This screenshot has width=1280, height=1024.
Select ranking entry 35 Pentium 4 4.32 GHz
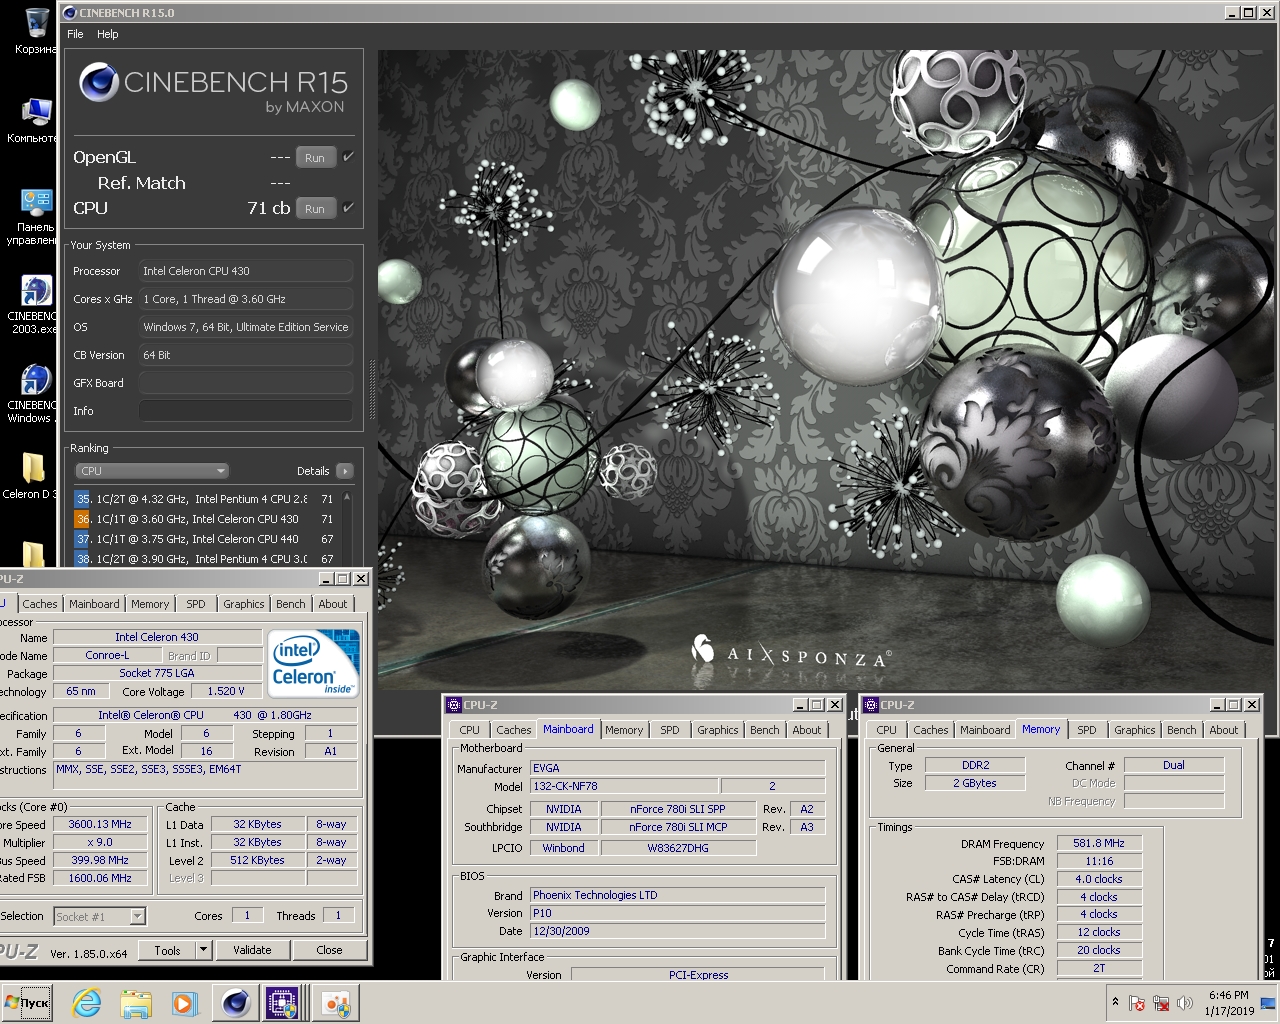205,499
